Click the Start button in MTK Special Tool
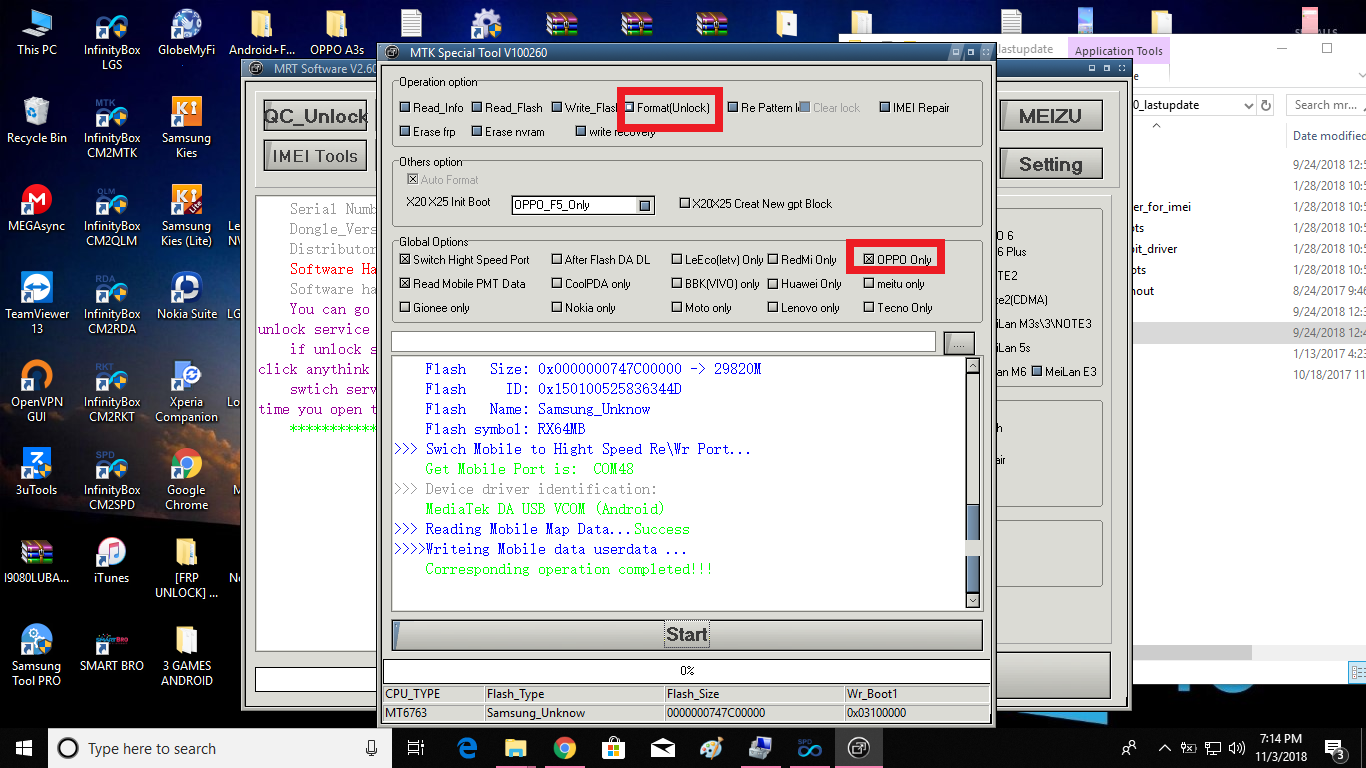Image resolution: width=1366 pixels, height=768 pixels. pos(687,635)
